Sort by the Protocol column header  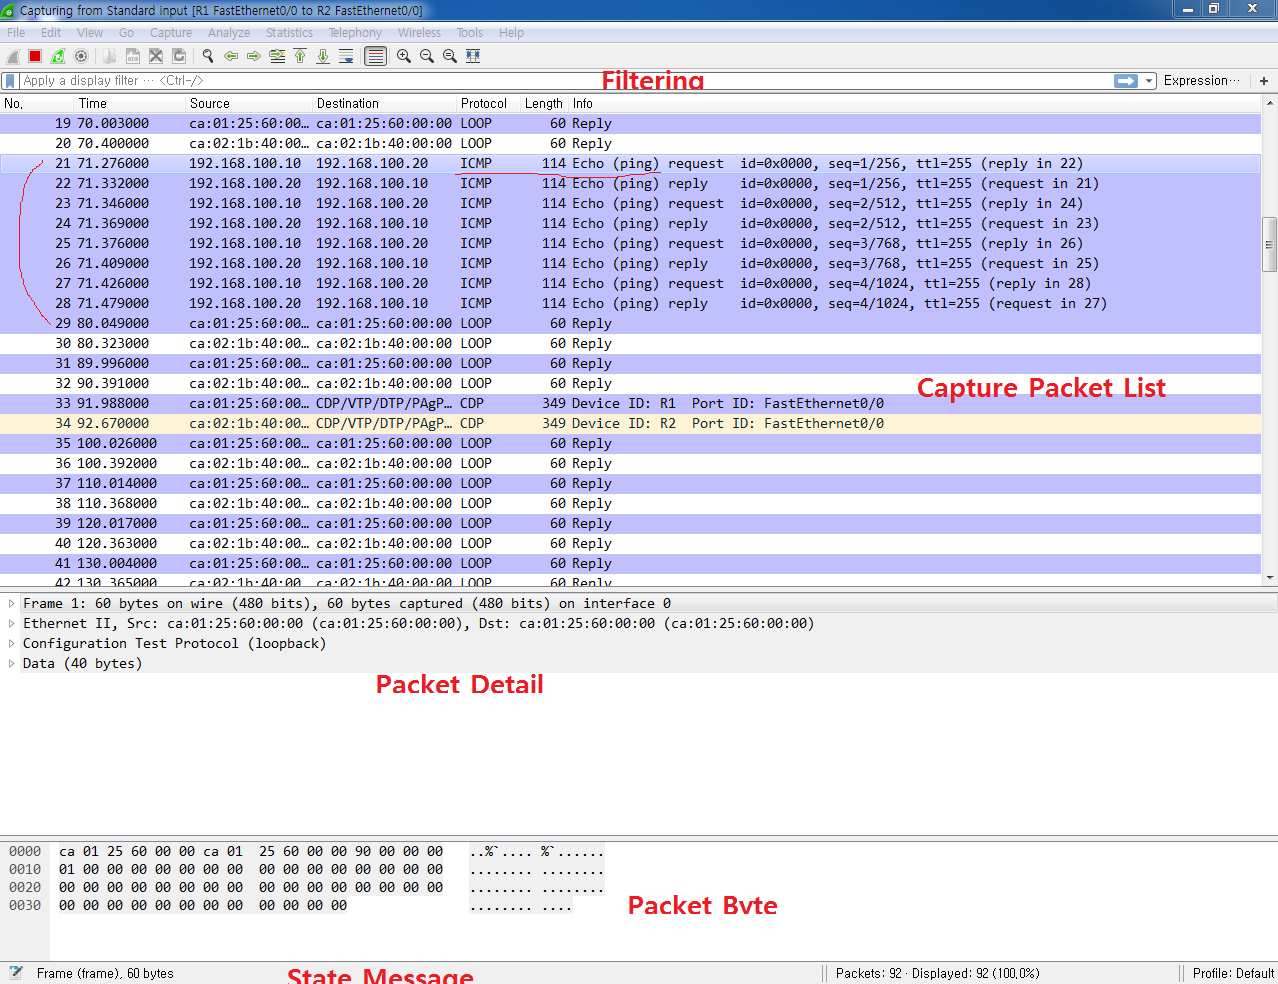(x=489, y=104)
